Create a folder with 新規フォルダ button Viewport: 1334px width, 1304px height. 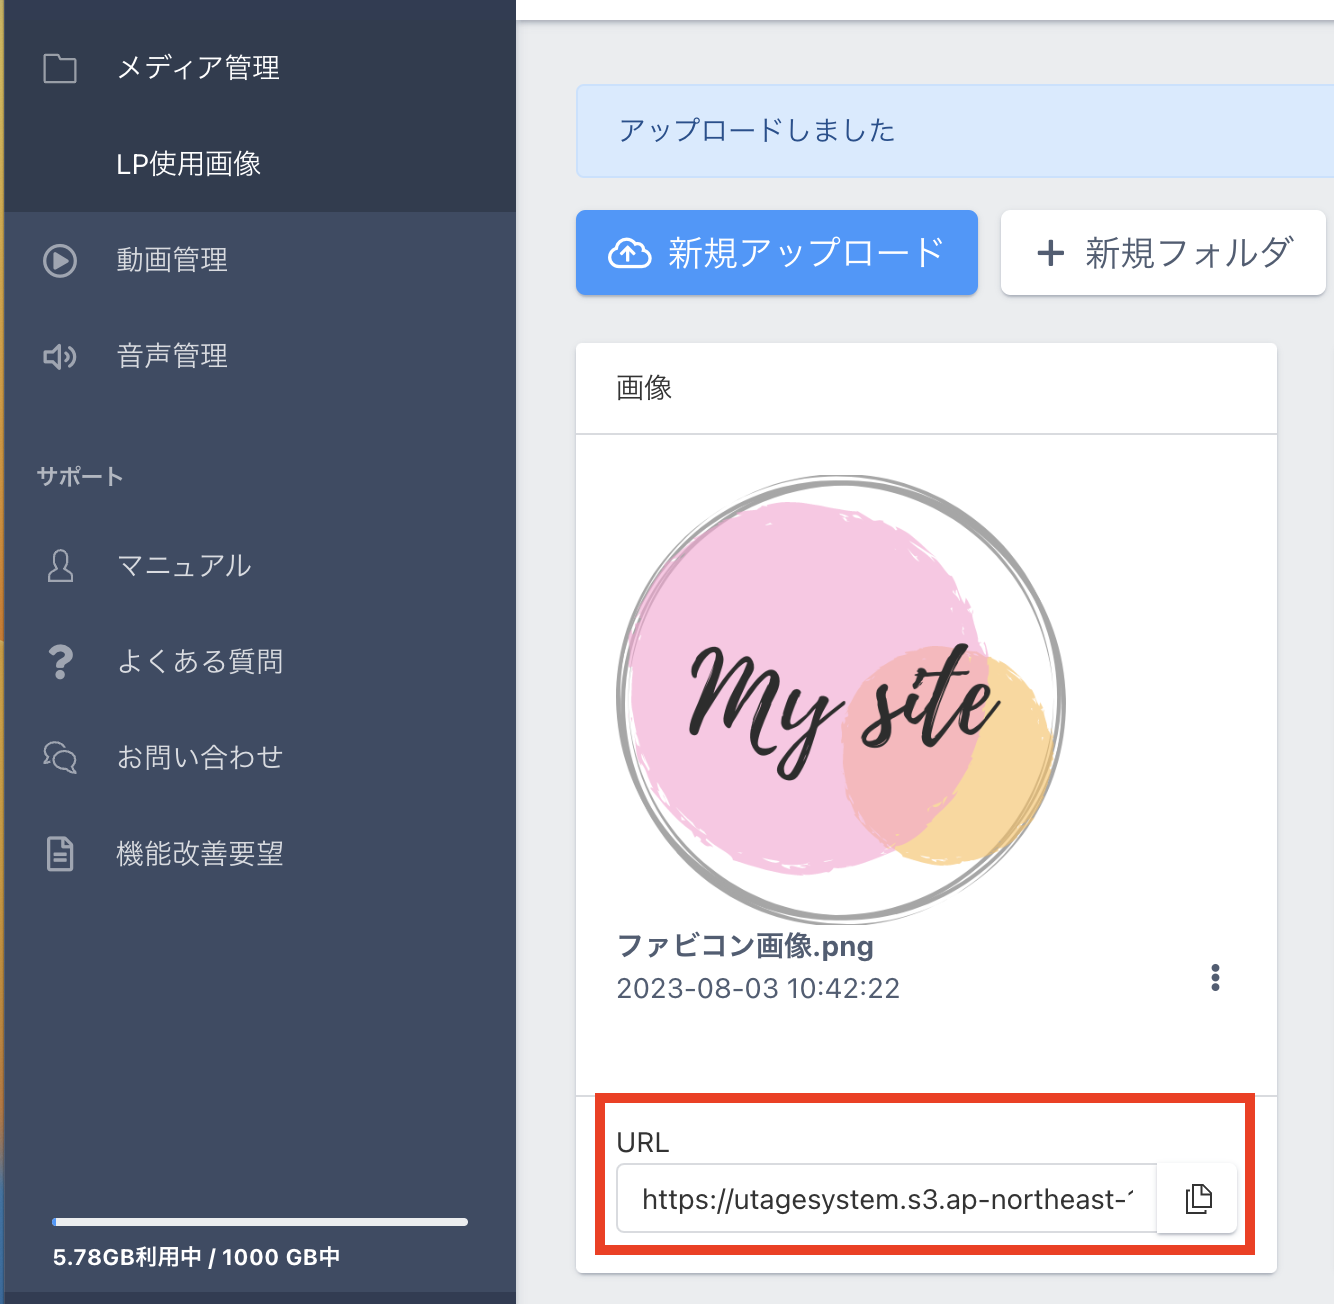pyautogui.click(x=1163, y=253)
